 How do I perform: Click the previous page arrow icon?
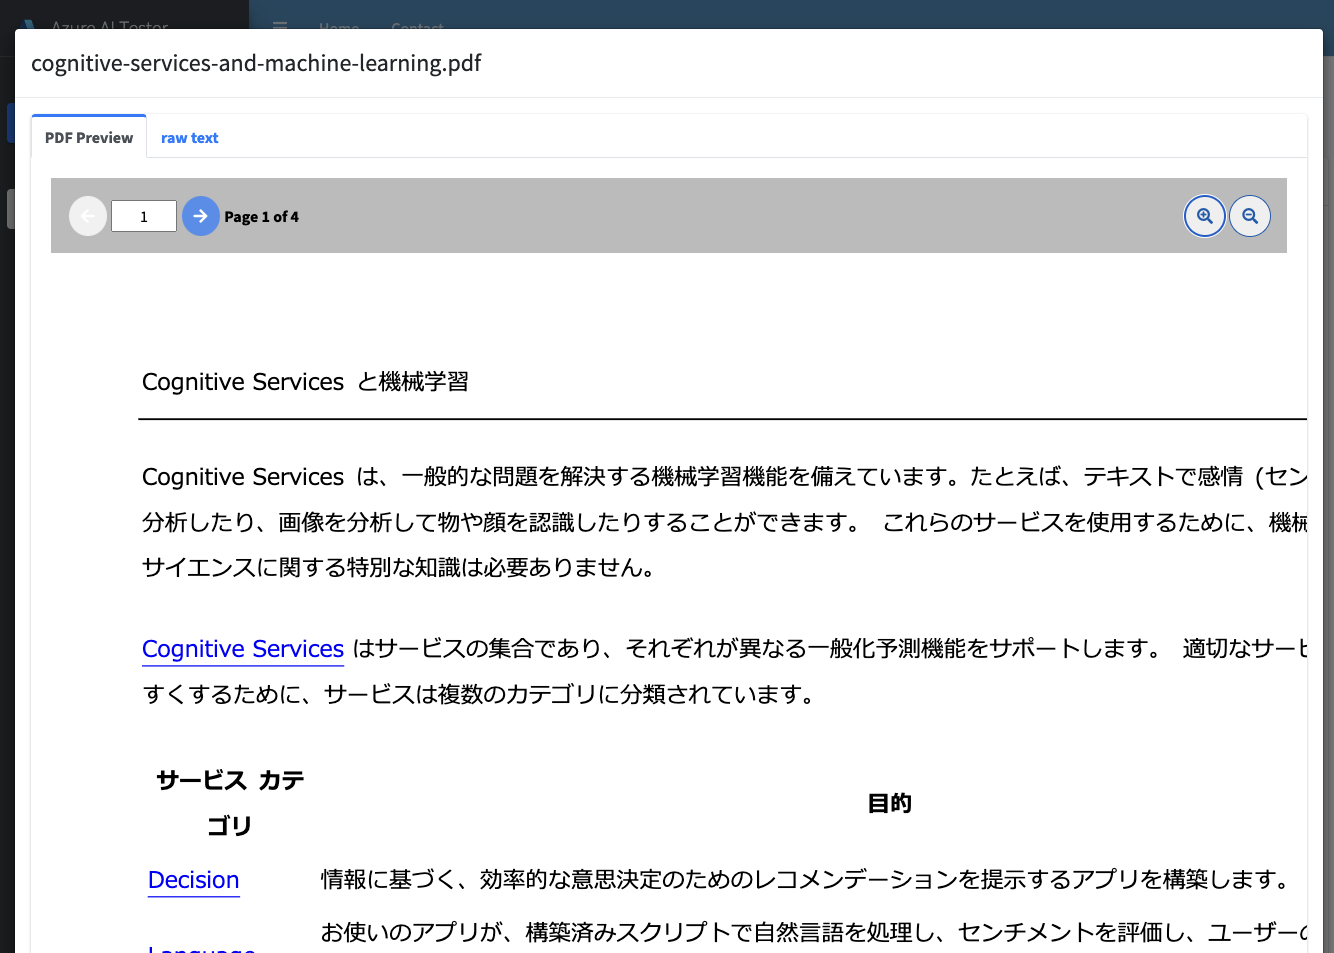(88, 215)
